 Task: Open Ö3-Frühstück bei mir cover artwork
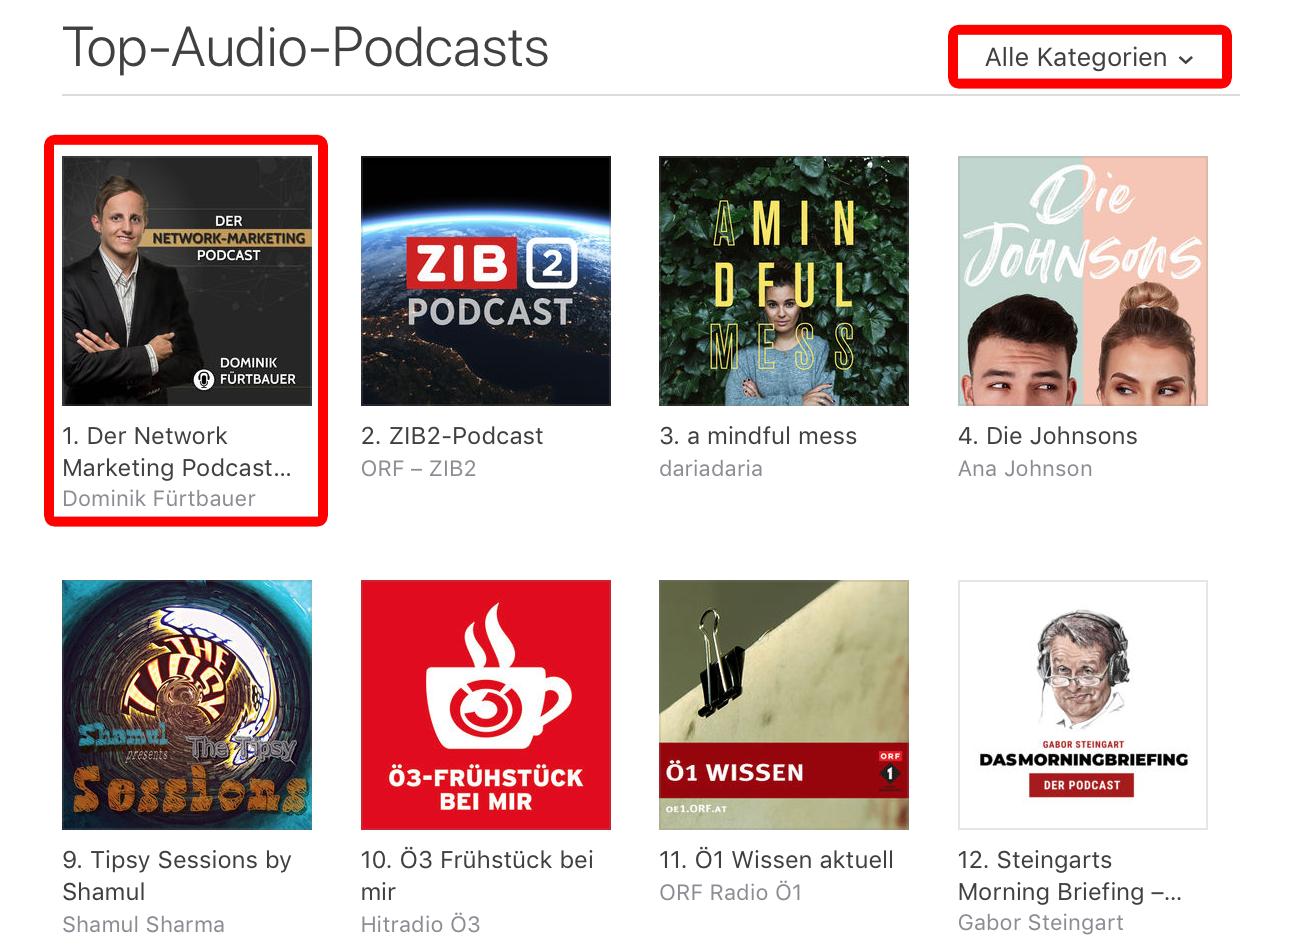point(486,705)
